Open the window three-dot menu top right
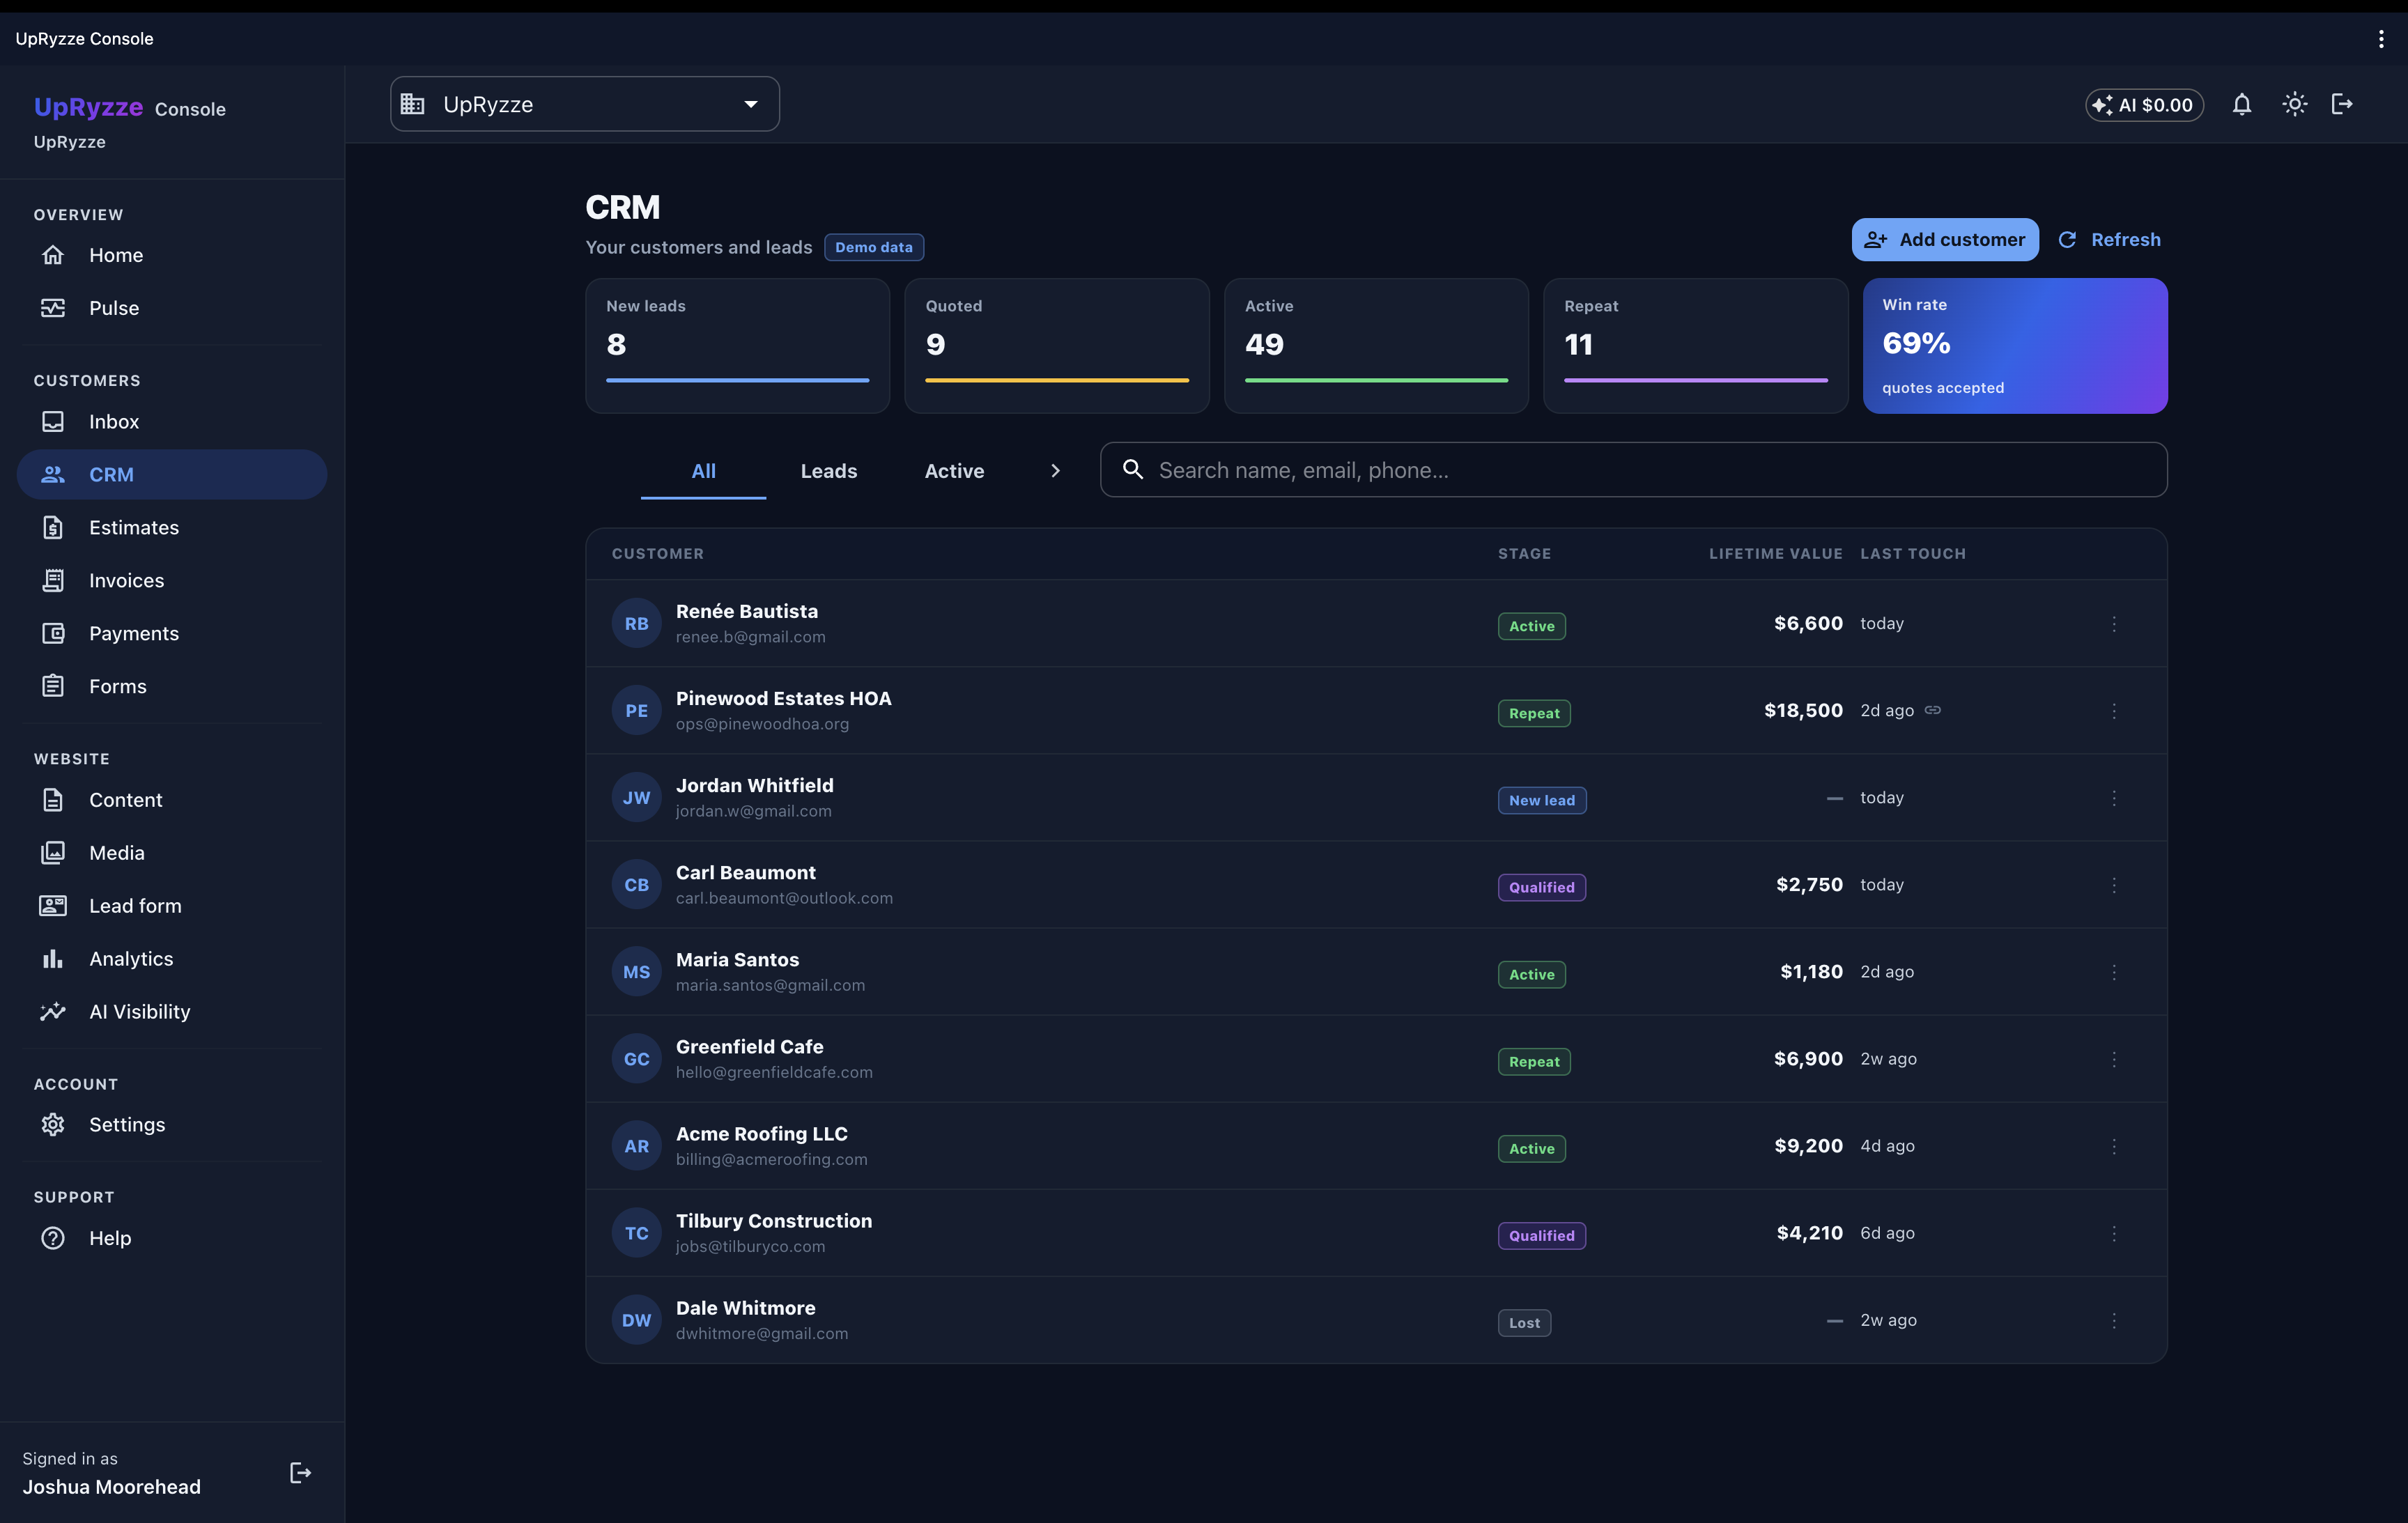The width and height of the screenshot is (2408, 1523). tap(2381, 39)
